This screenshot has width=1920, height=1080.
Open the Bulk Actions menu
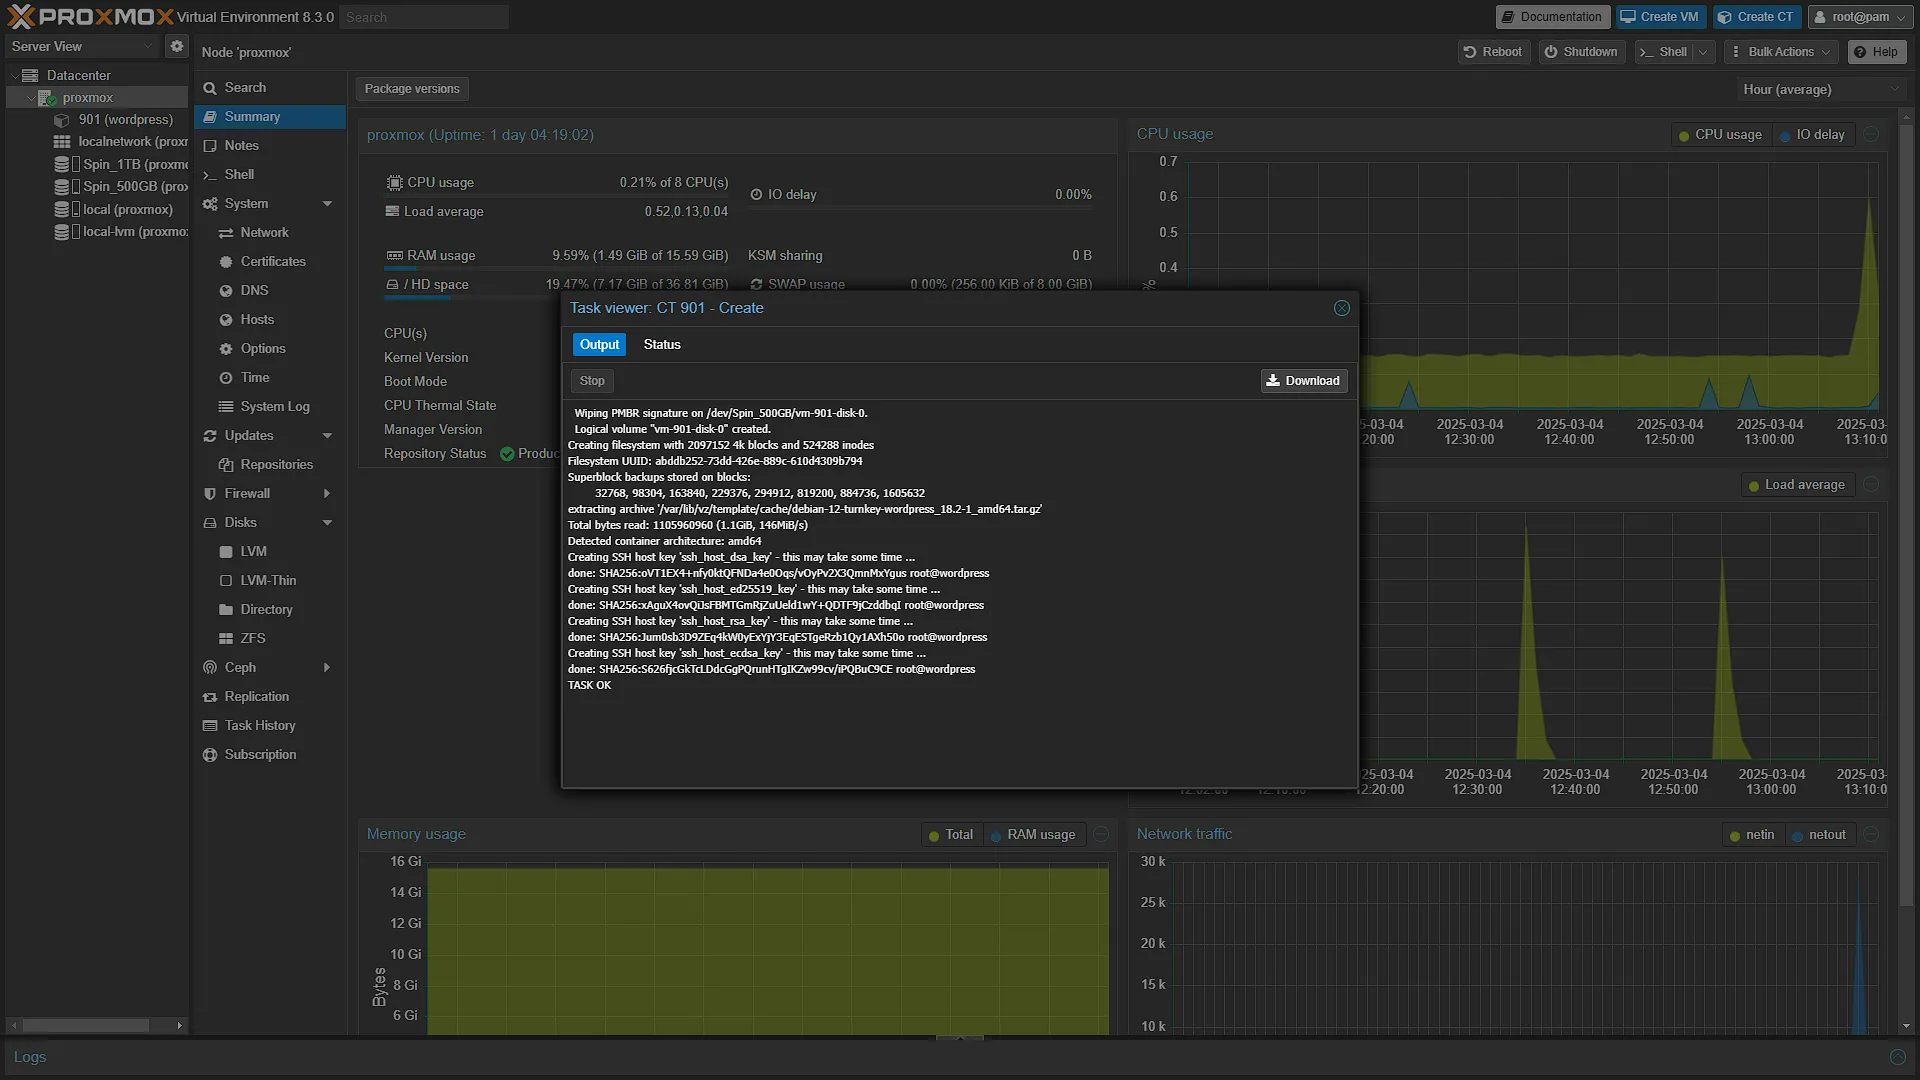click(1782, 52)
